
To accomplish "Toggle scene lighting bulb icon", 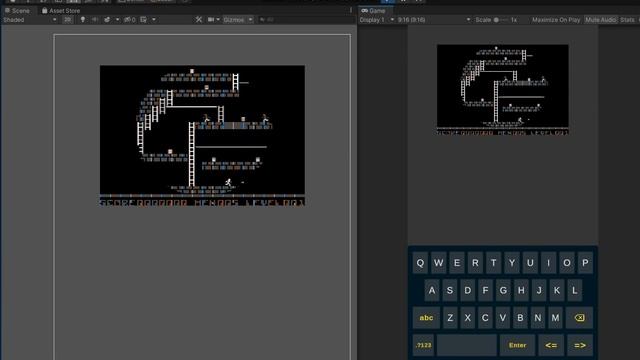I will [x=83, y=20].
